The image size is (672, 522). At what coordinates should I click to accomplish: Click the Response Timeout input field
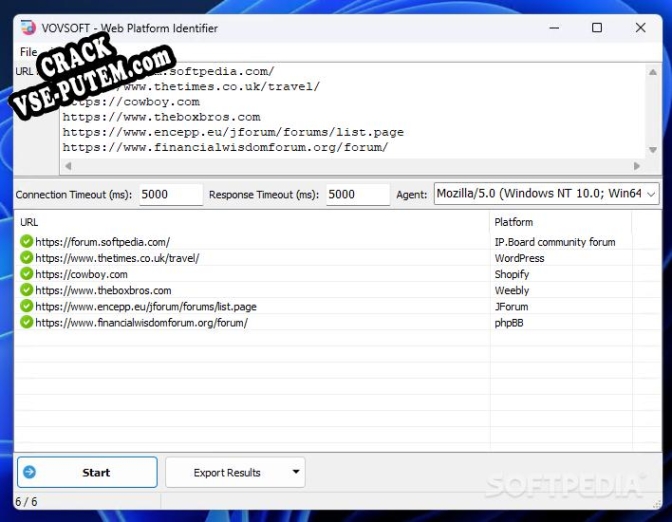[357, 194]
